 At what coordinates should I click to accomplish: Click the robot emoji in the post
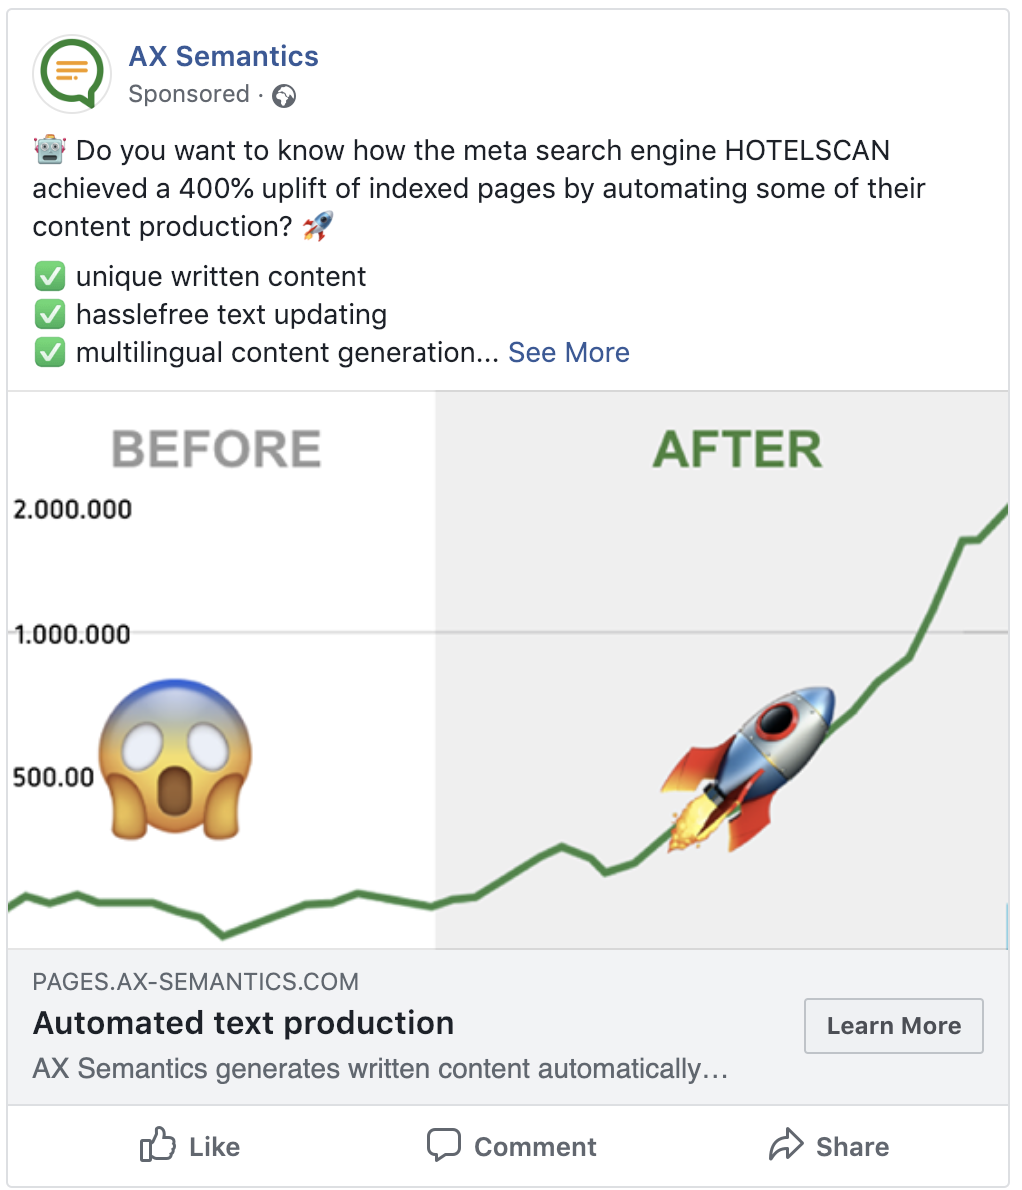(50, 150)
